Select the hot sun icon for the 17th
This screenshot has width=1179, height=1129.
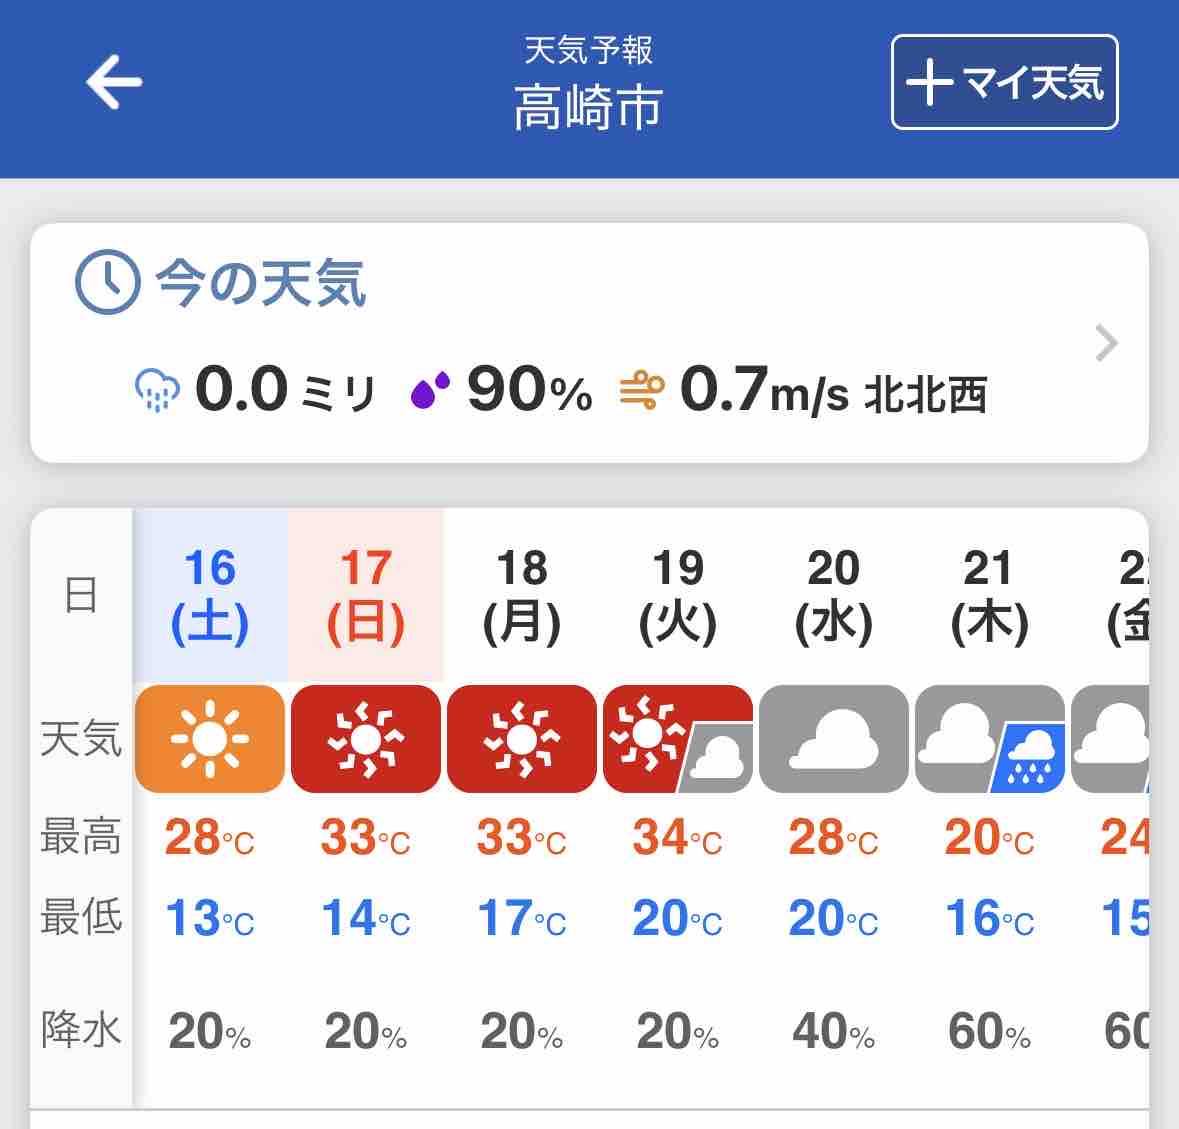365,738
